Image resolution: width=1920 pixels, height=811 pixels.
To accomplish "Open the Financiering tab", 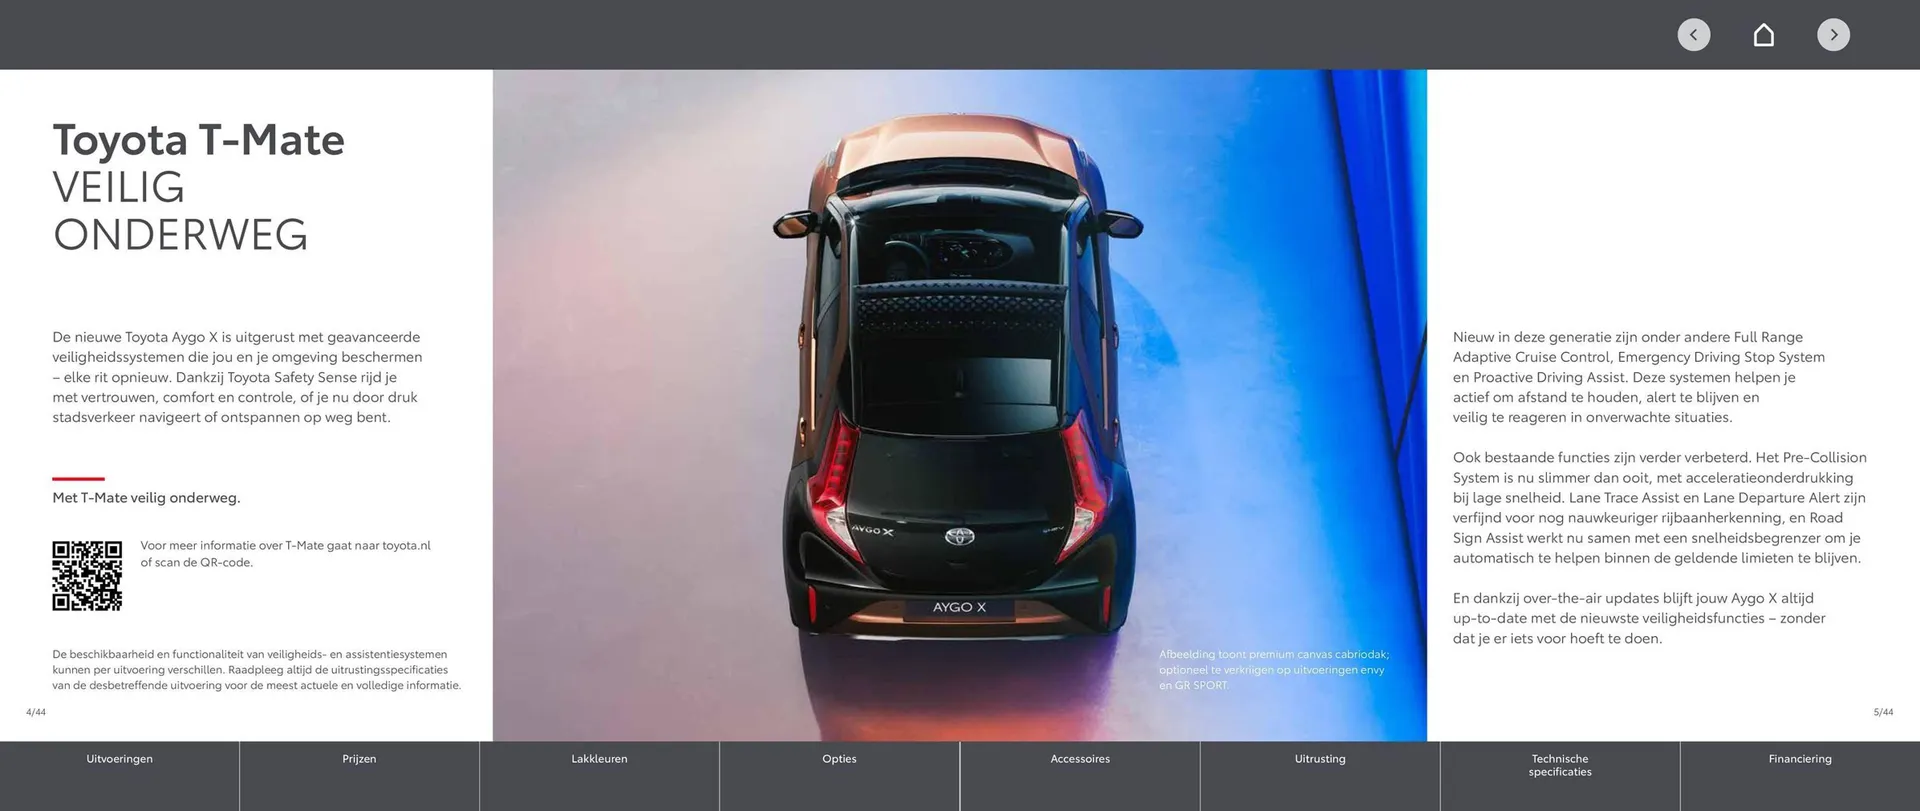I will [1800, 776].
